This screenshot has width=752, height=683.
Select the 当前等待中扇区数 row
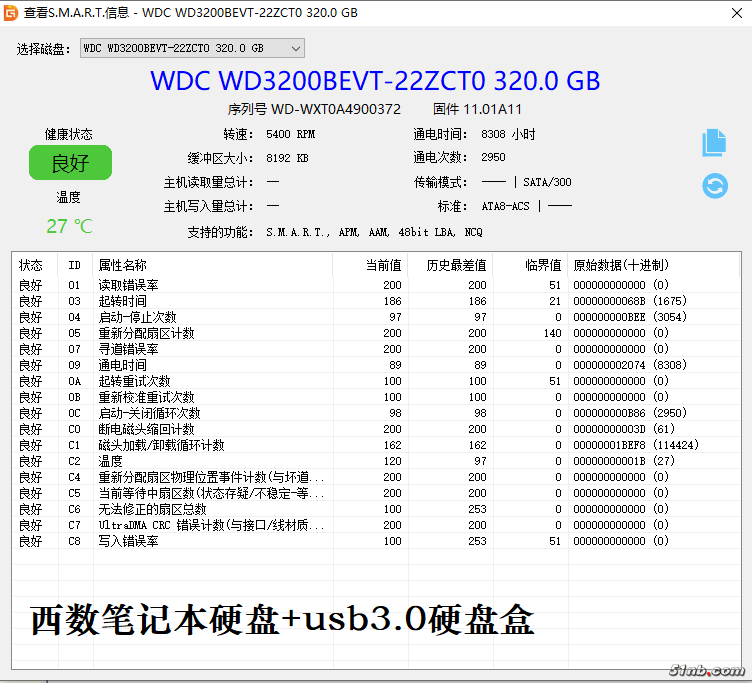376,493
